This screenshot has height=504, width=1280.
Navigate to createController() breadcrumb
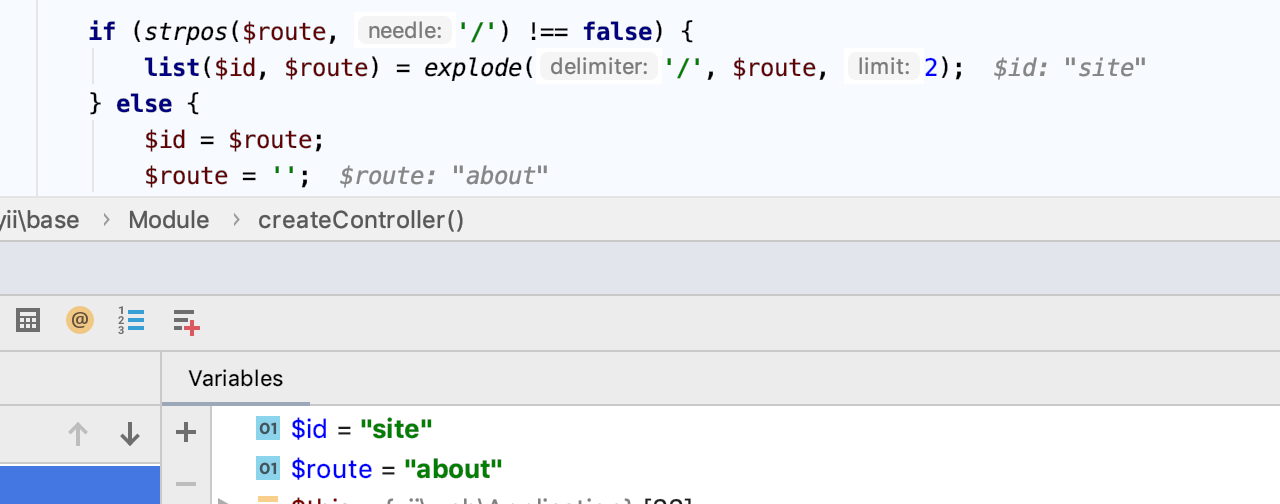click(361, 220)
